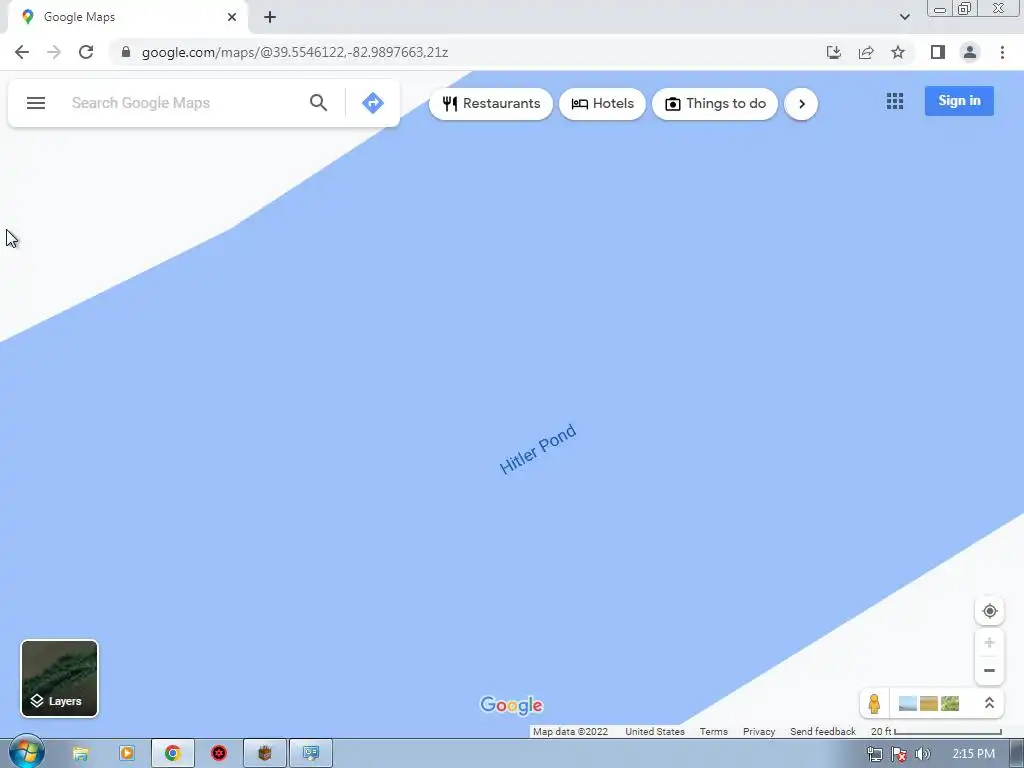This screenshot has width=1024, height=768.
Task: Click the search magnifier icon
Action: point(318,103)
